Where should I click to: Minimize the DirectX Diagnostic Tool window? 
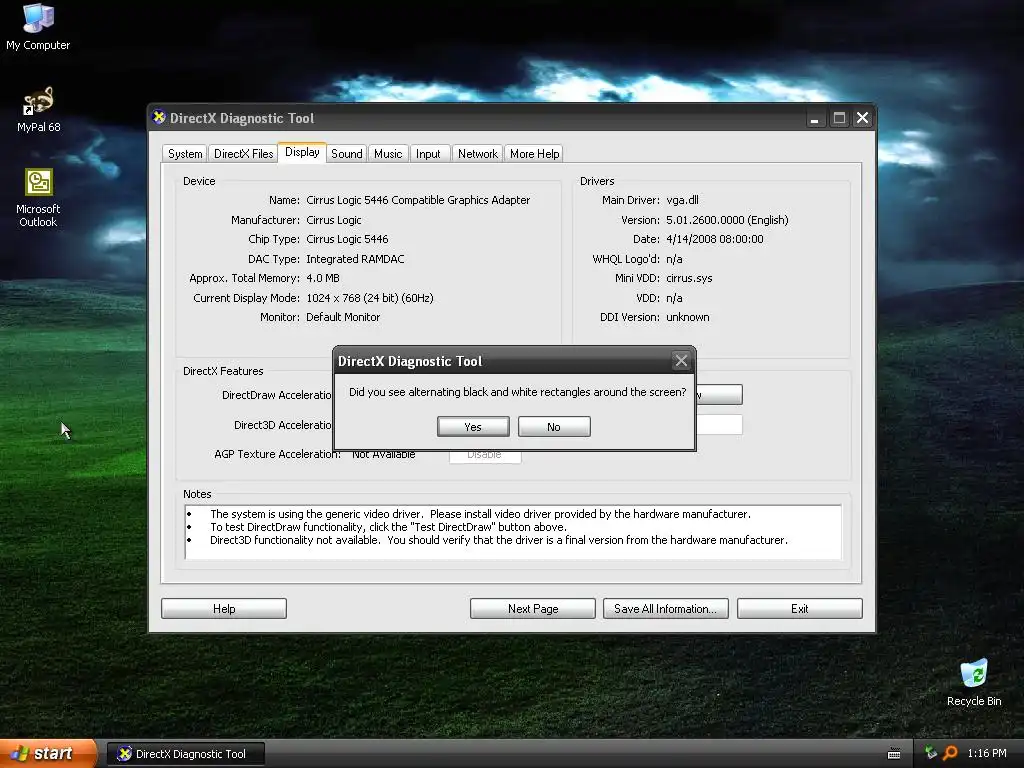tap(814, 118)
